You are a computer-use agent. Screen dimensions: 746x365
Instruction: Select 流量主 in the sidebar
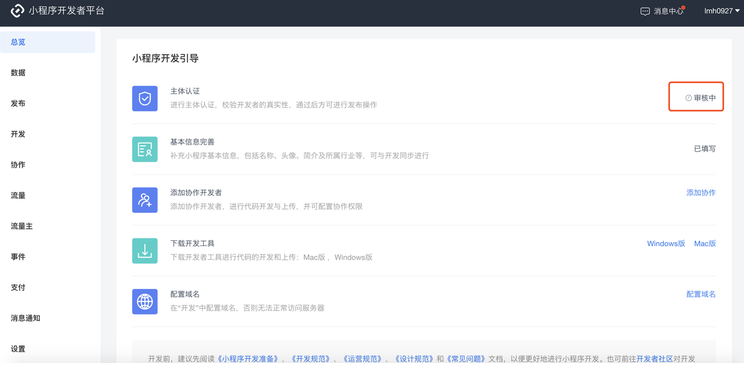pyautogui.click(x=48, y=227)
